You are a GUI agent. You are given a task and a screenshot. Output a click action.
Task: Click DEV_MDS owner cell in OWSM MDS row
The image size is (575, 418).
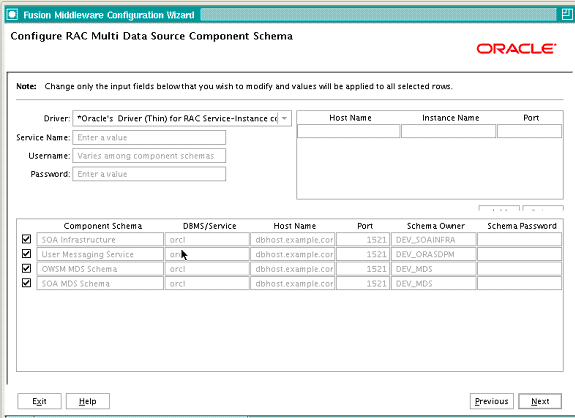[433, 269]
